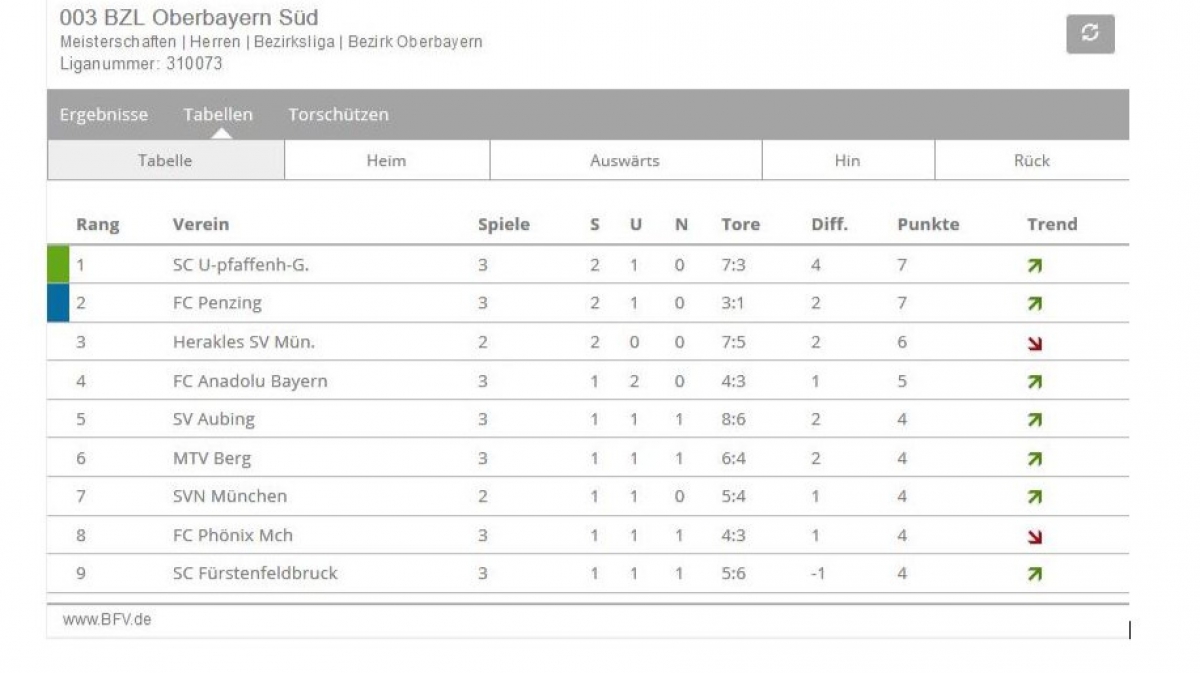
Task: Click the trend arrow for FC Phönix Mch
Action: click(x=1035, y=537)
